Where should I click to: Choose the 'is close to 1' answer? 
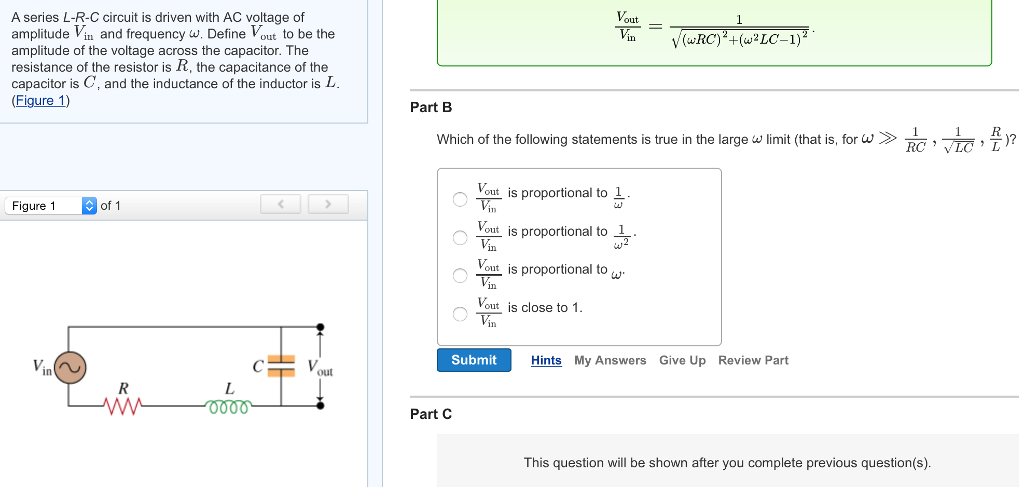click(x=460, y=314)
